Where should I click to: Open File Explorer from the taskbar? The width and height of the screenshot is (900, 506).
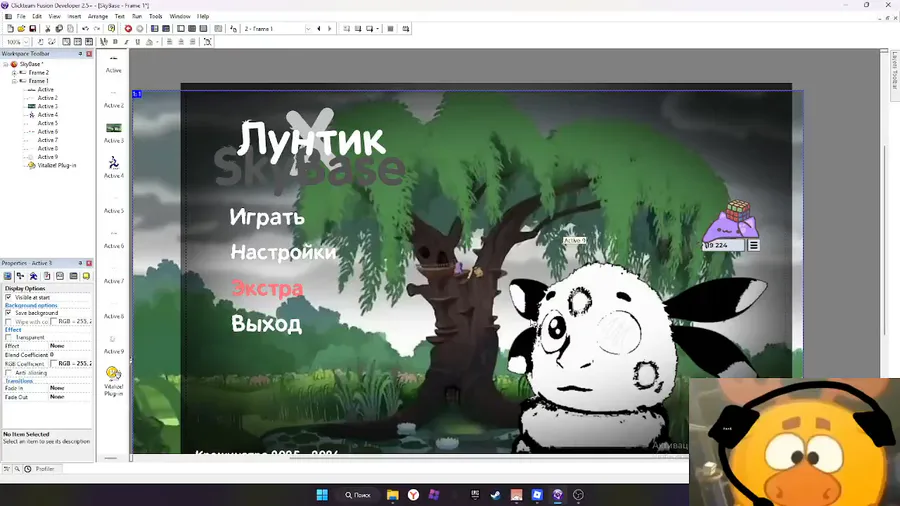coord(393,495)
